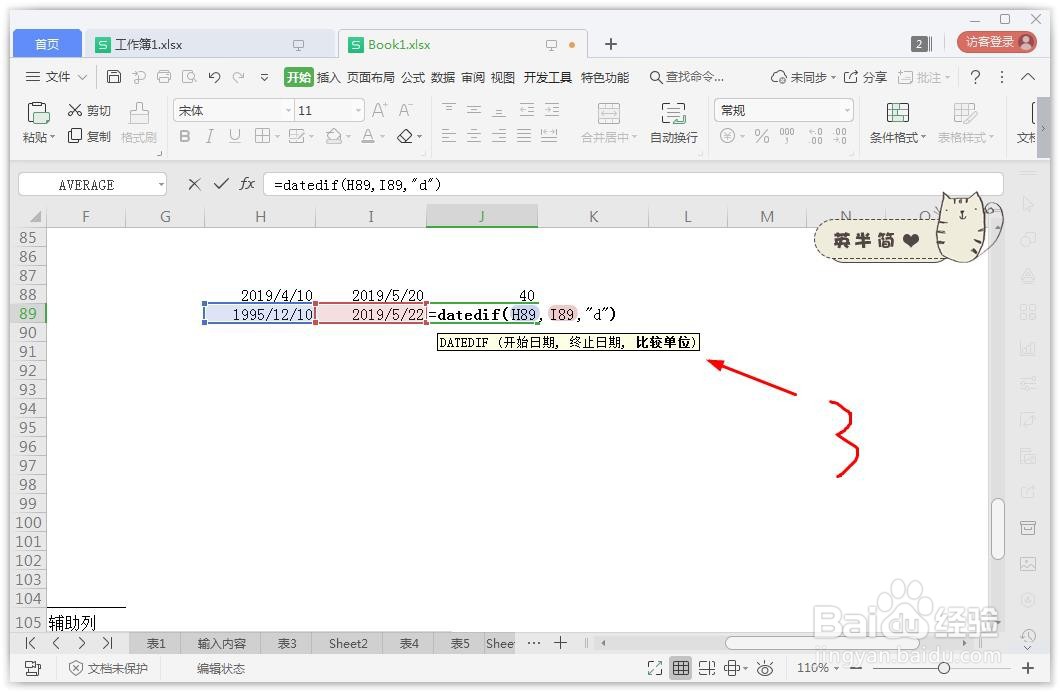Select the Sheet2 worksheet tab
This screenshot has height=692, width=1060.
tap(347, 643)
